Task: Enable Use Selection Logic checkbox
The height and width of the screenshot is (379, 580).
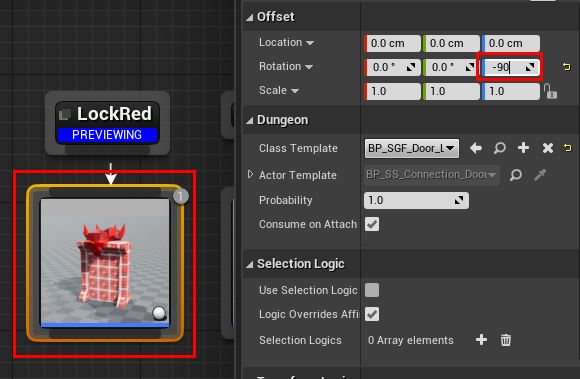Action: click(x=372, y=290)
